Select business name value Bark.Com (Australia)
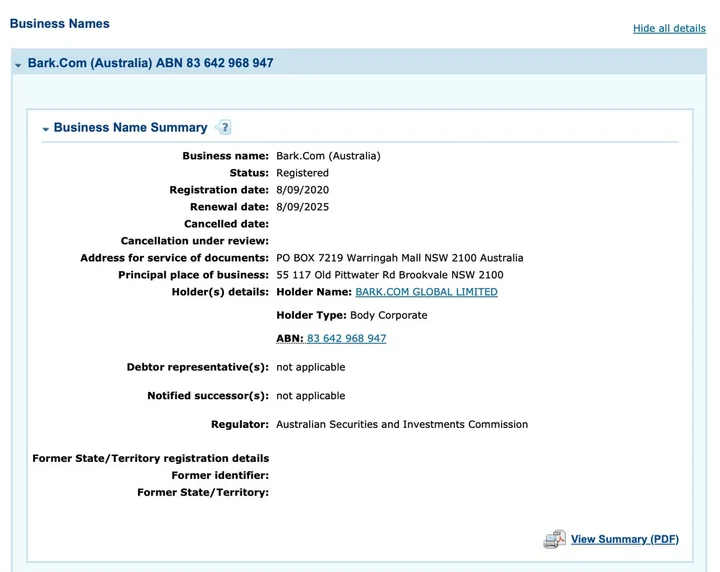The height and width of the screenshot is (572, 720). point(328,156)
